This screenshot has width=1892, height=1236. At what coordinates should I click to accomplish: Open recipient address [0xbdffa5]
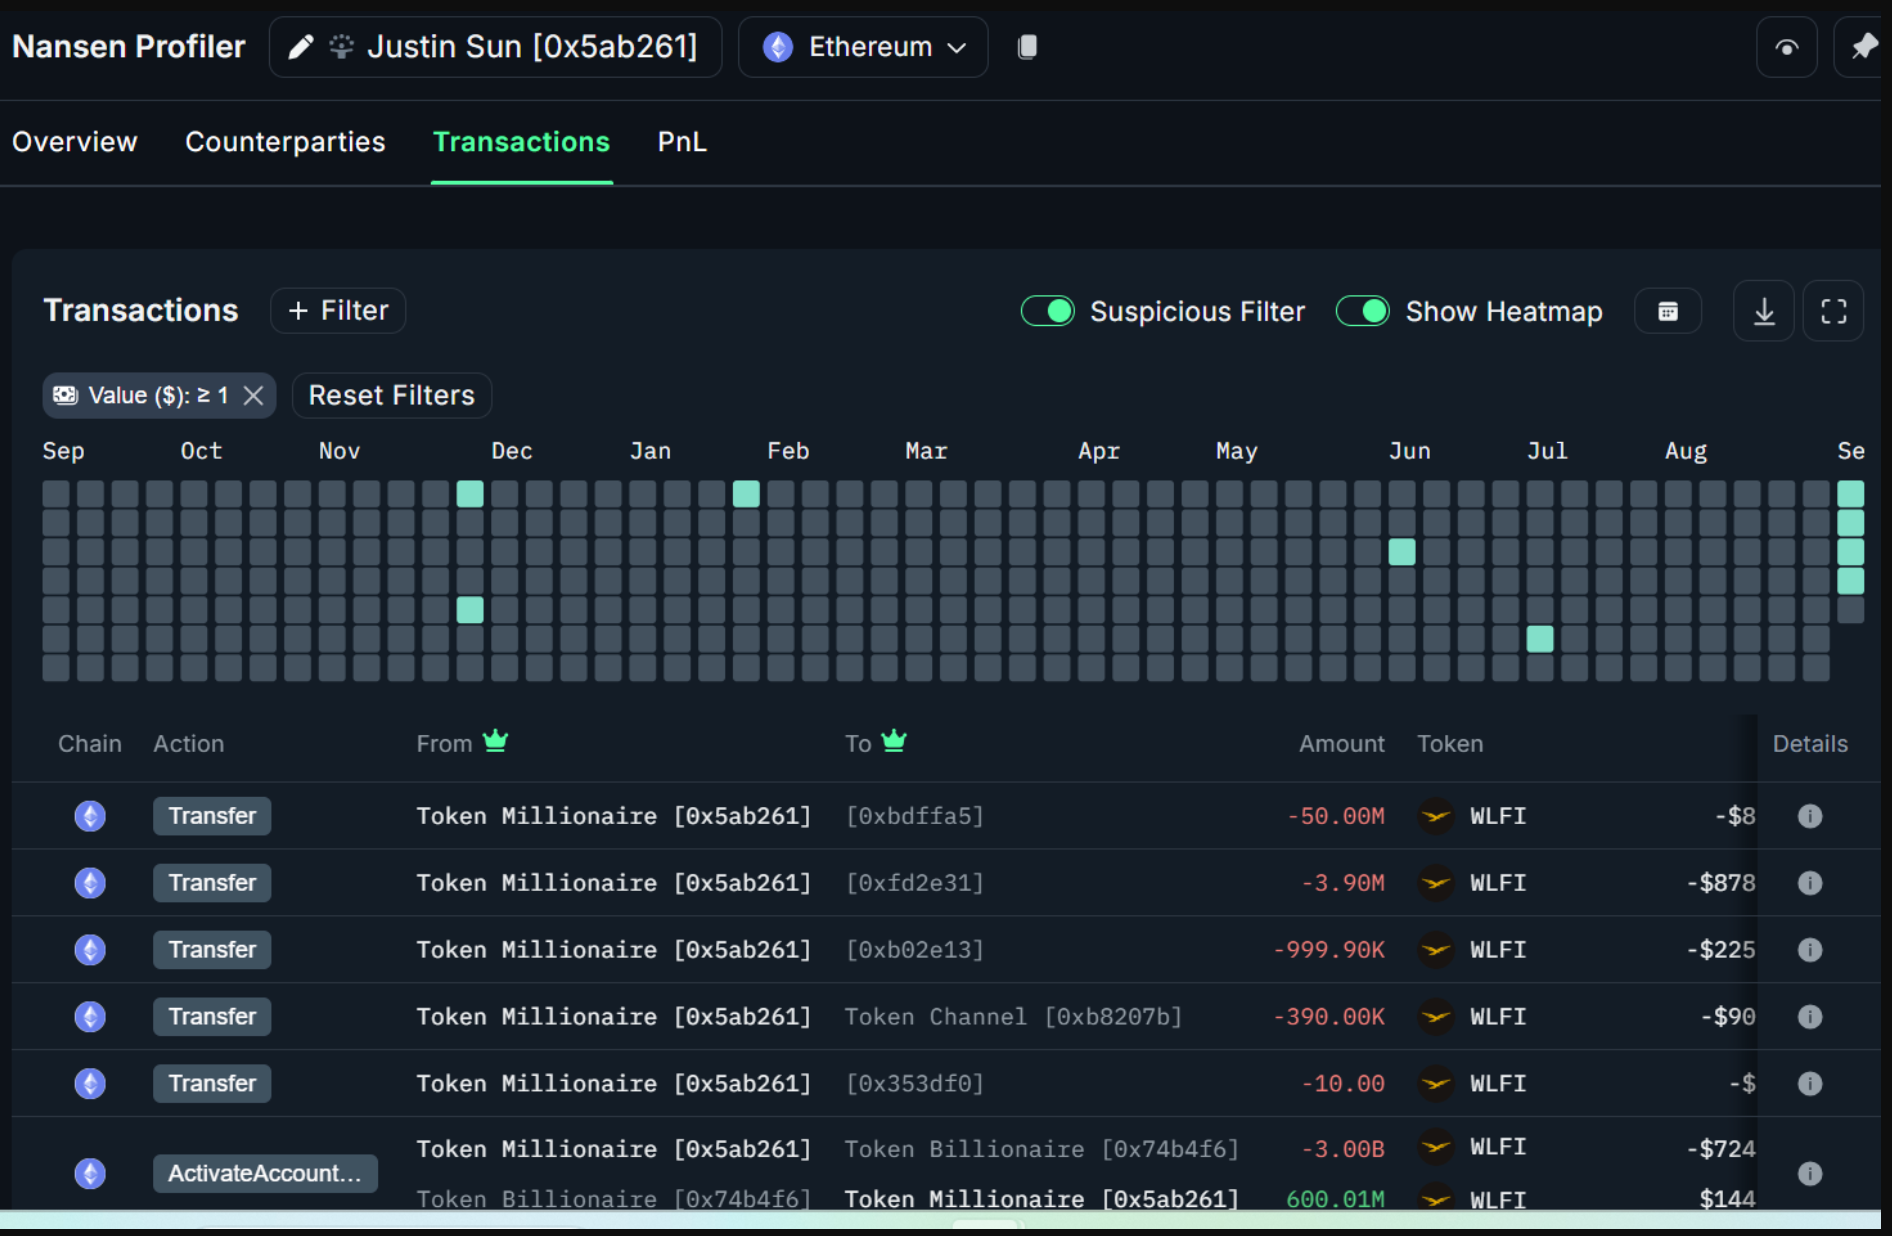tap(915, 817)
